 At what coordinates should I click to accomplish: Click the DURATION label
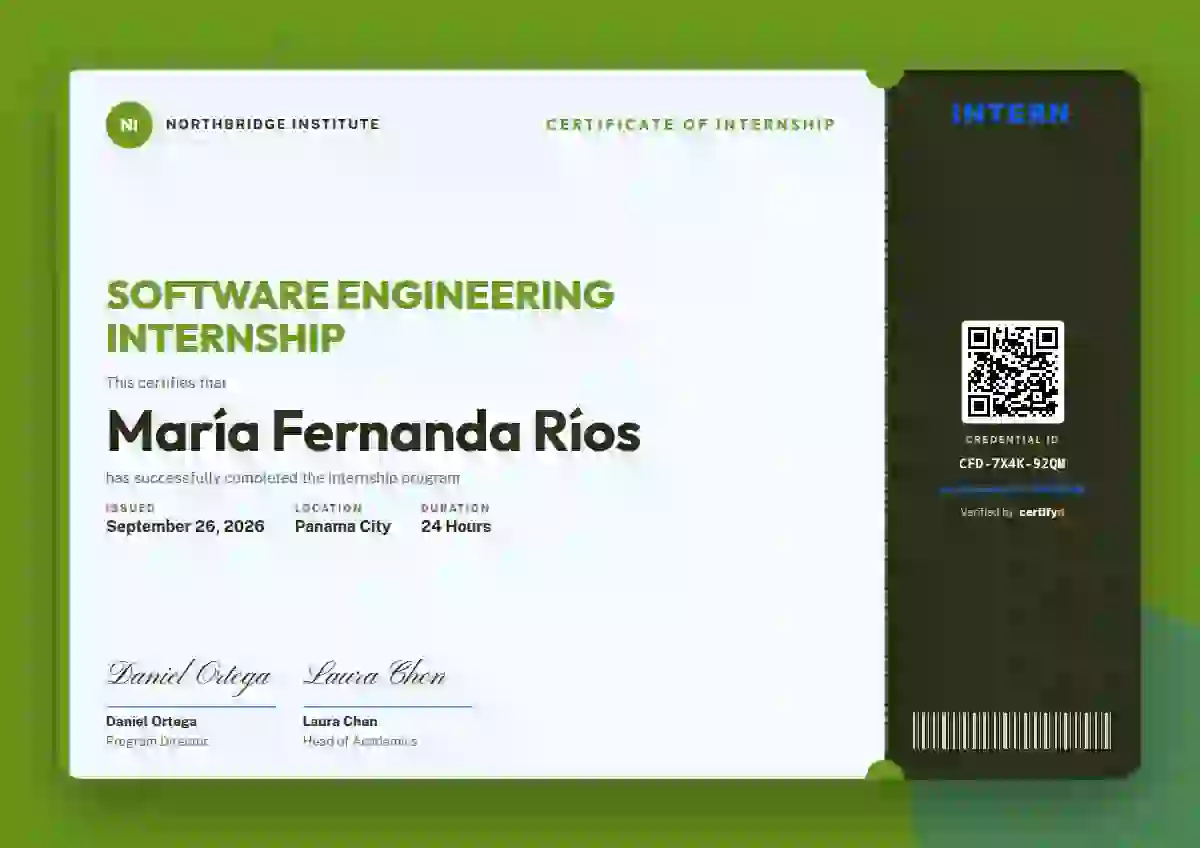click(456, 508)
